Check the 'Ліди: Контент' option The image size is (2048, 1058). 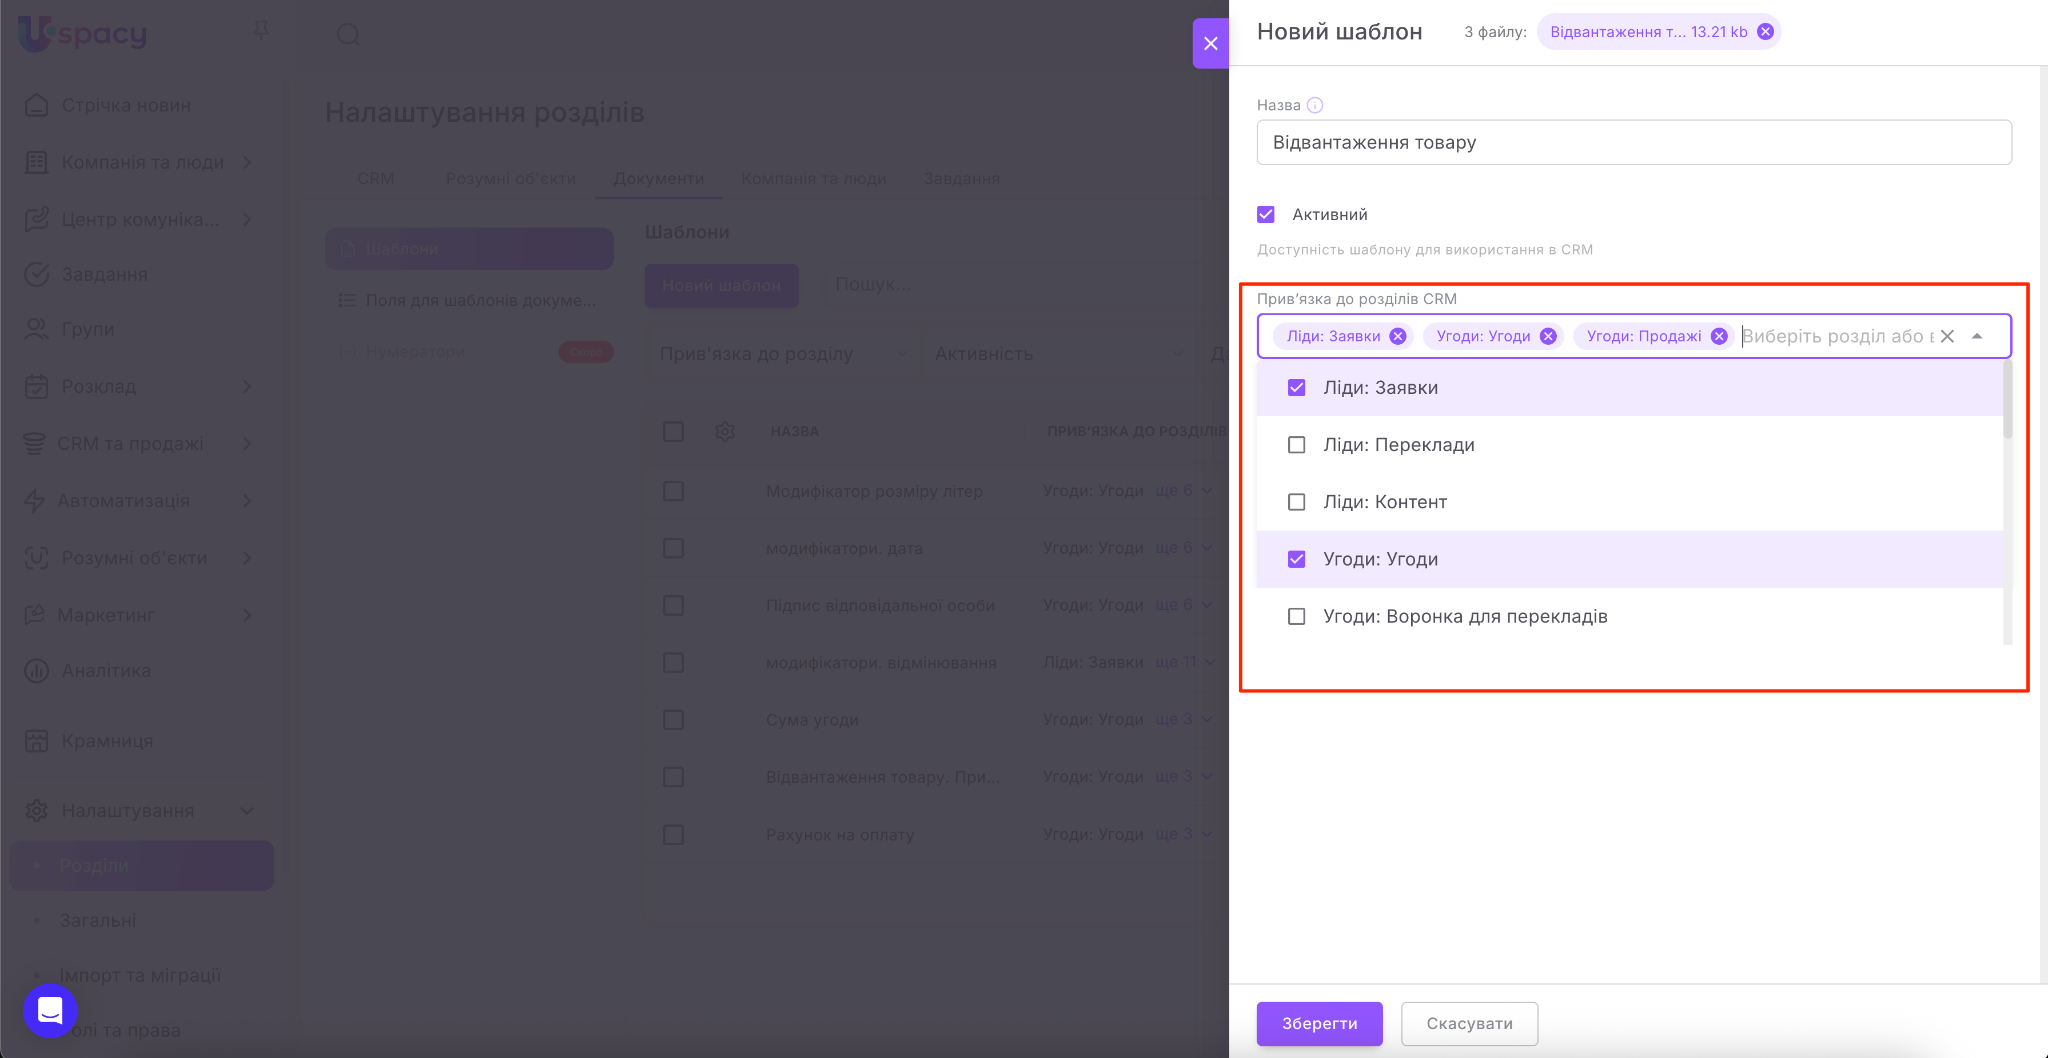1296,502
